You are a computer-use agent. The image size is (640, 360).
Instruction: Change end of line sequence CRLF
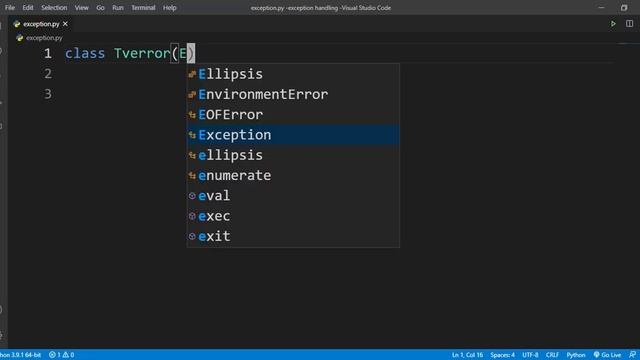[x=552, y=355]
